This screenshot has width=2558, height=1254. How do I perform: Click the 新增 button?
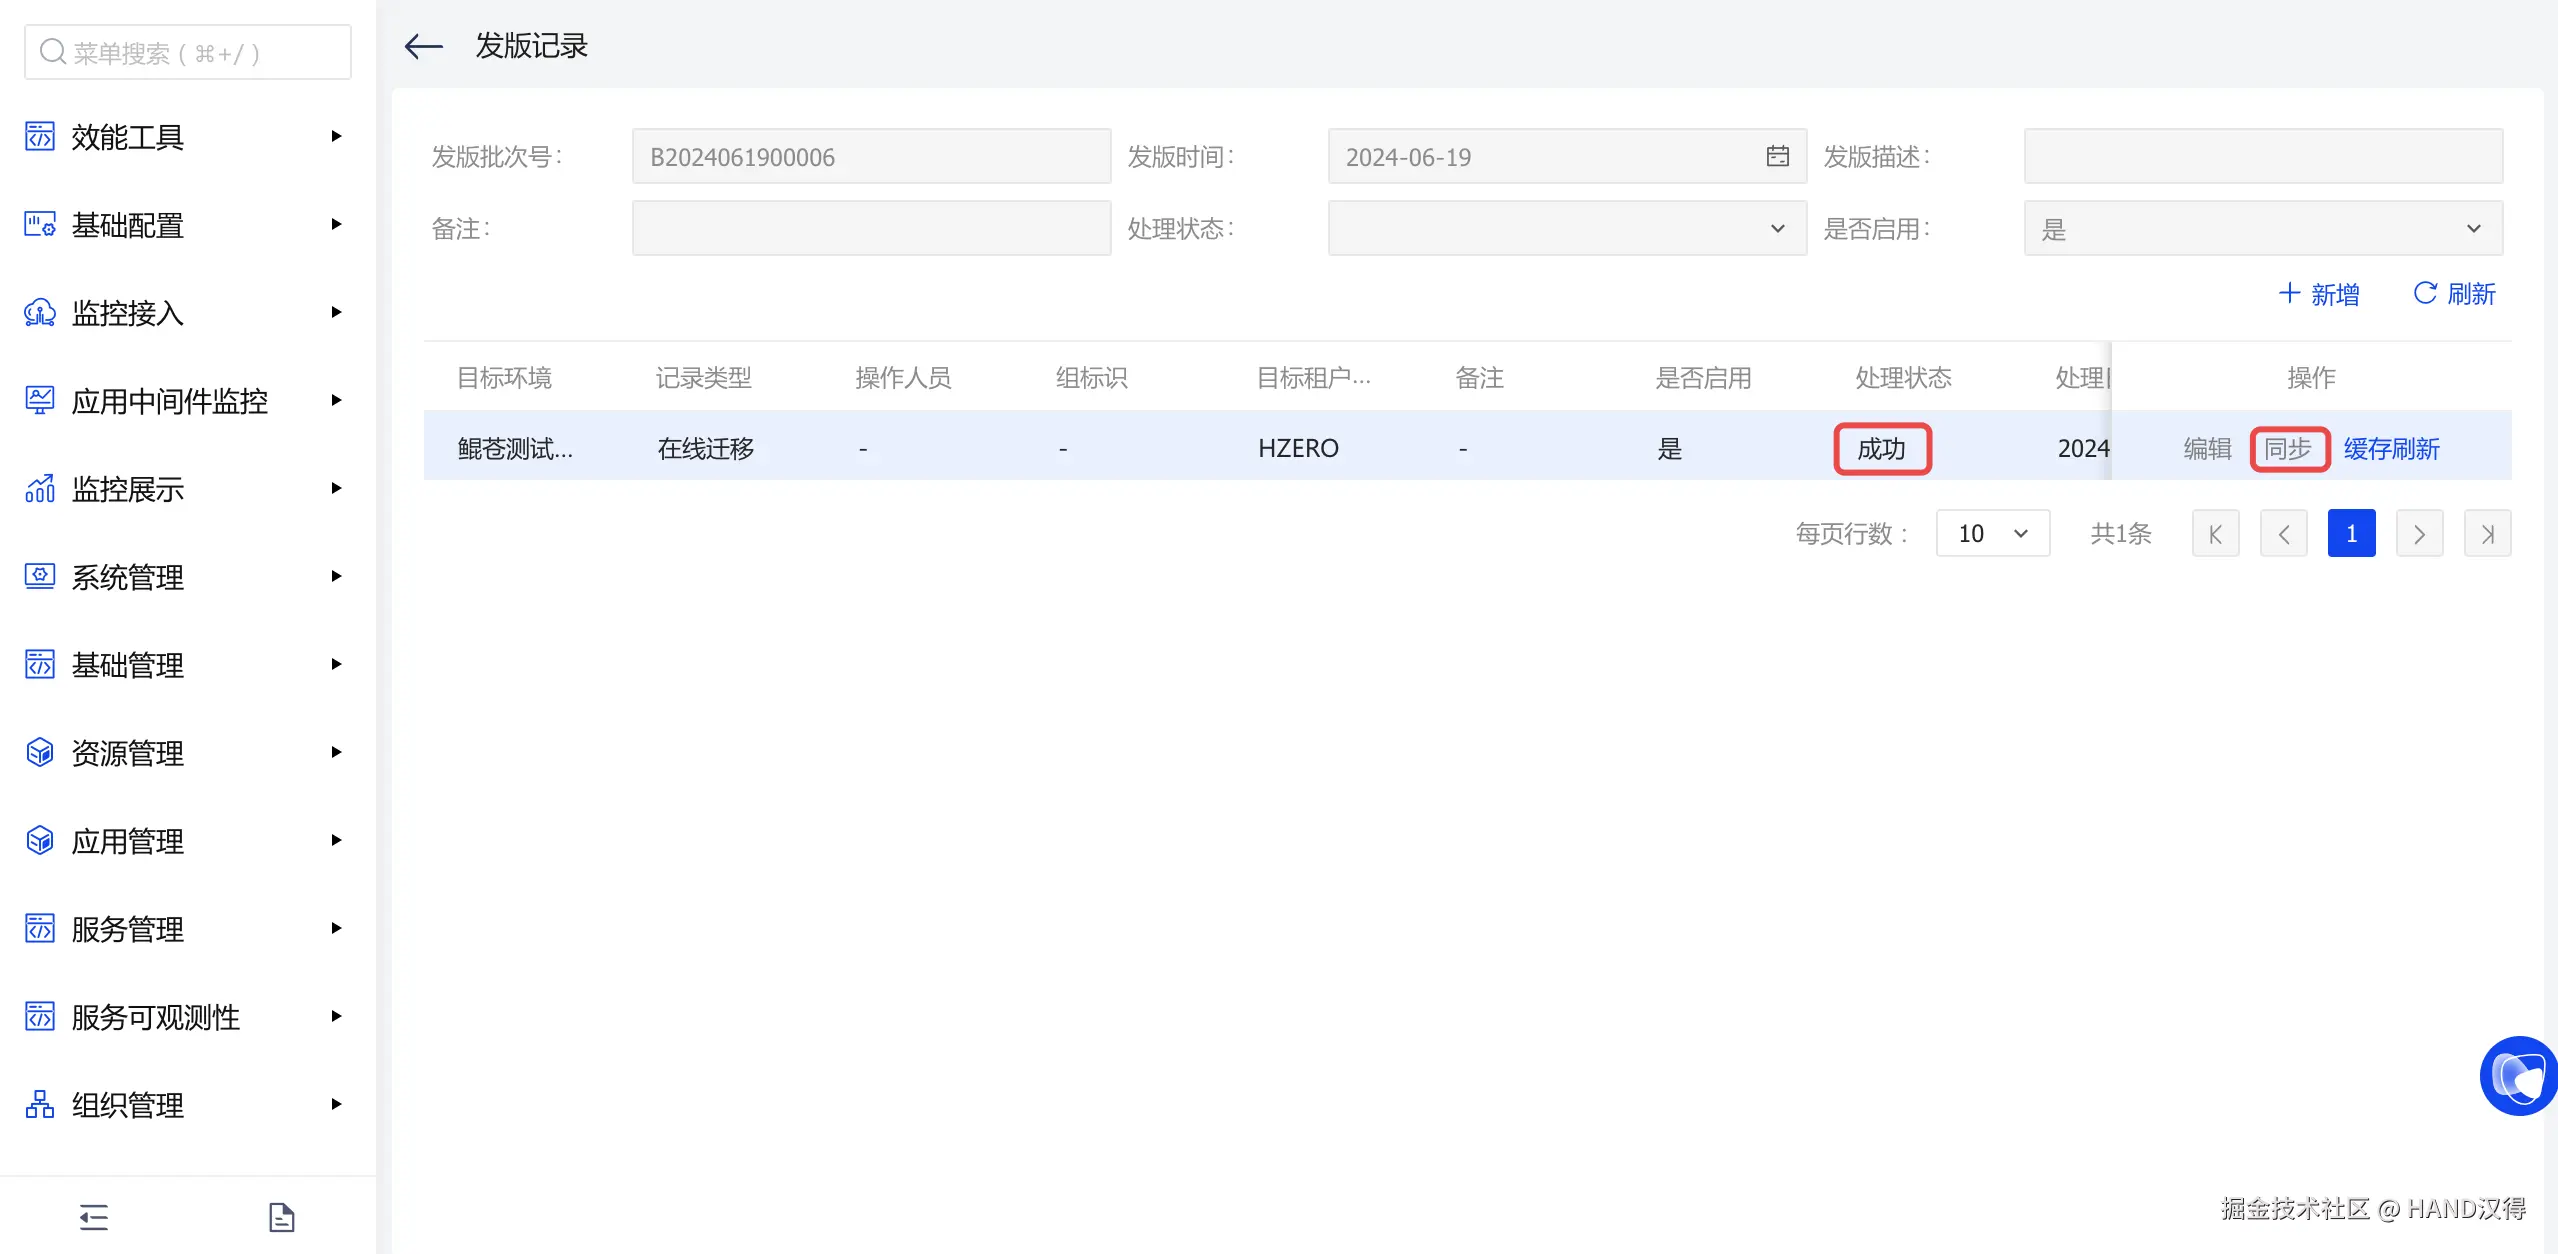(2319, 294)
